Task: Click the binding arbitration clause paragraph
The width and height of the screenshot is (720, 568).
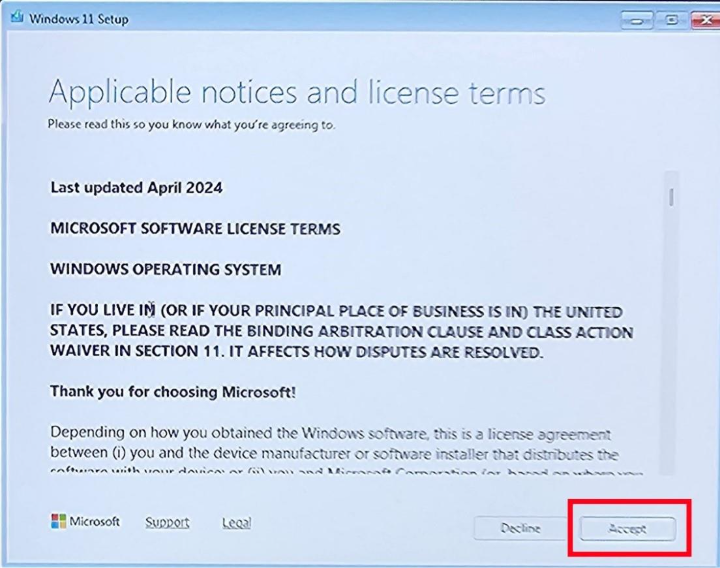Action: [340, 332]
